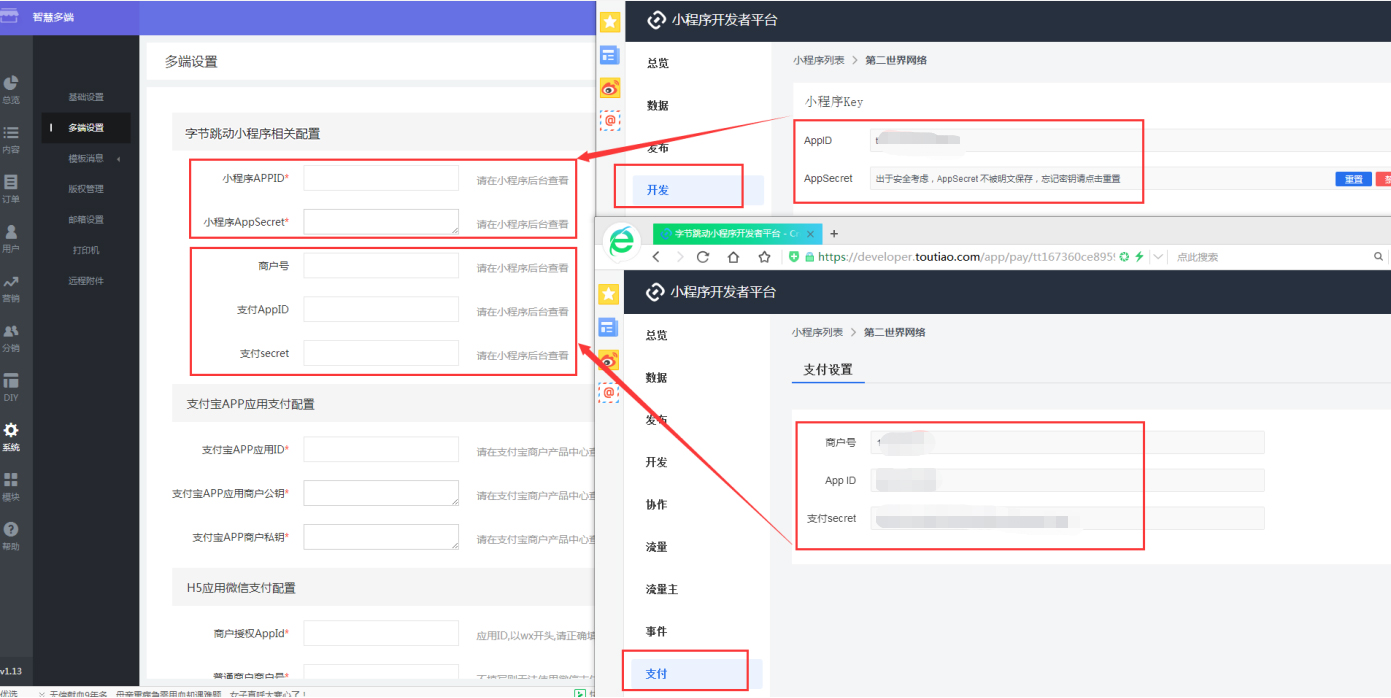Click the search magnifier icon in browser search box
The height and width of the screenshot is (698, 1391).
[x=1379, y=257]
